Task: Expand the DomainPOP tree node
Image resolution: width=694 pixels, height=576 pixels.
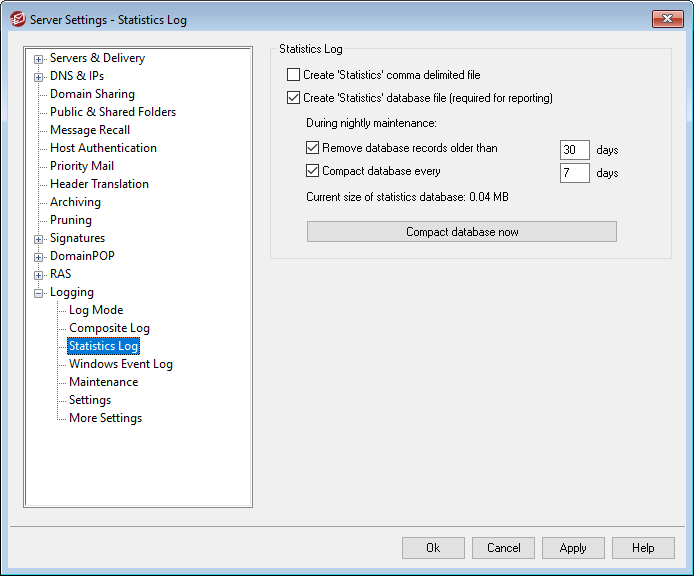Action: point(39,257)
